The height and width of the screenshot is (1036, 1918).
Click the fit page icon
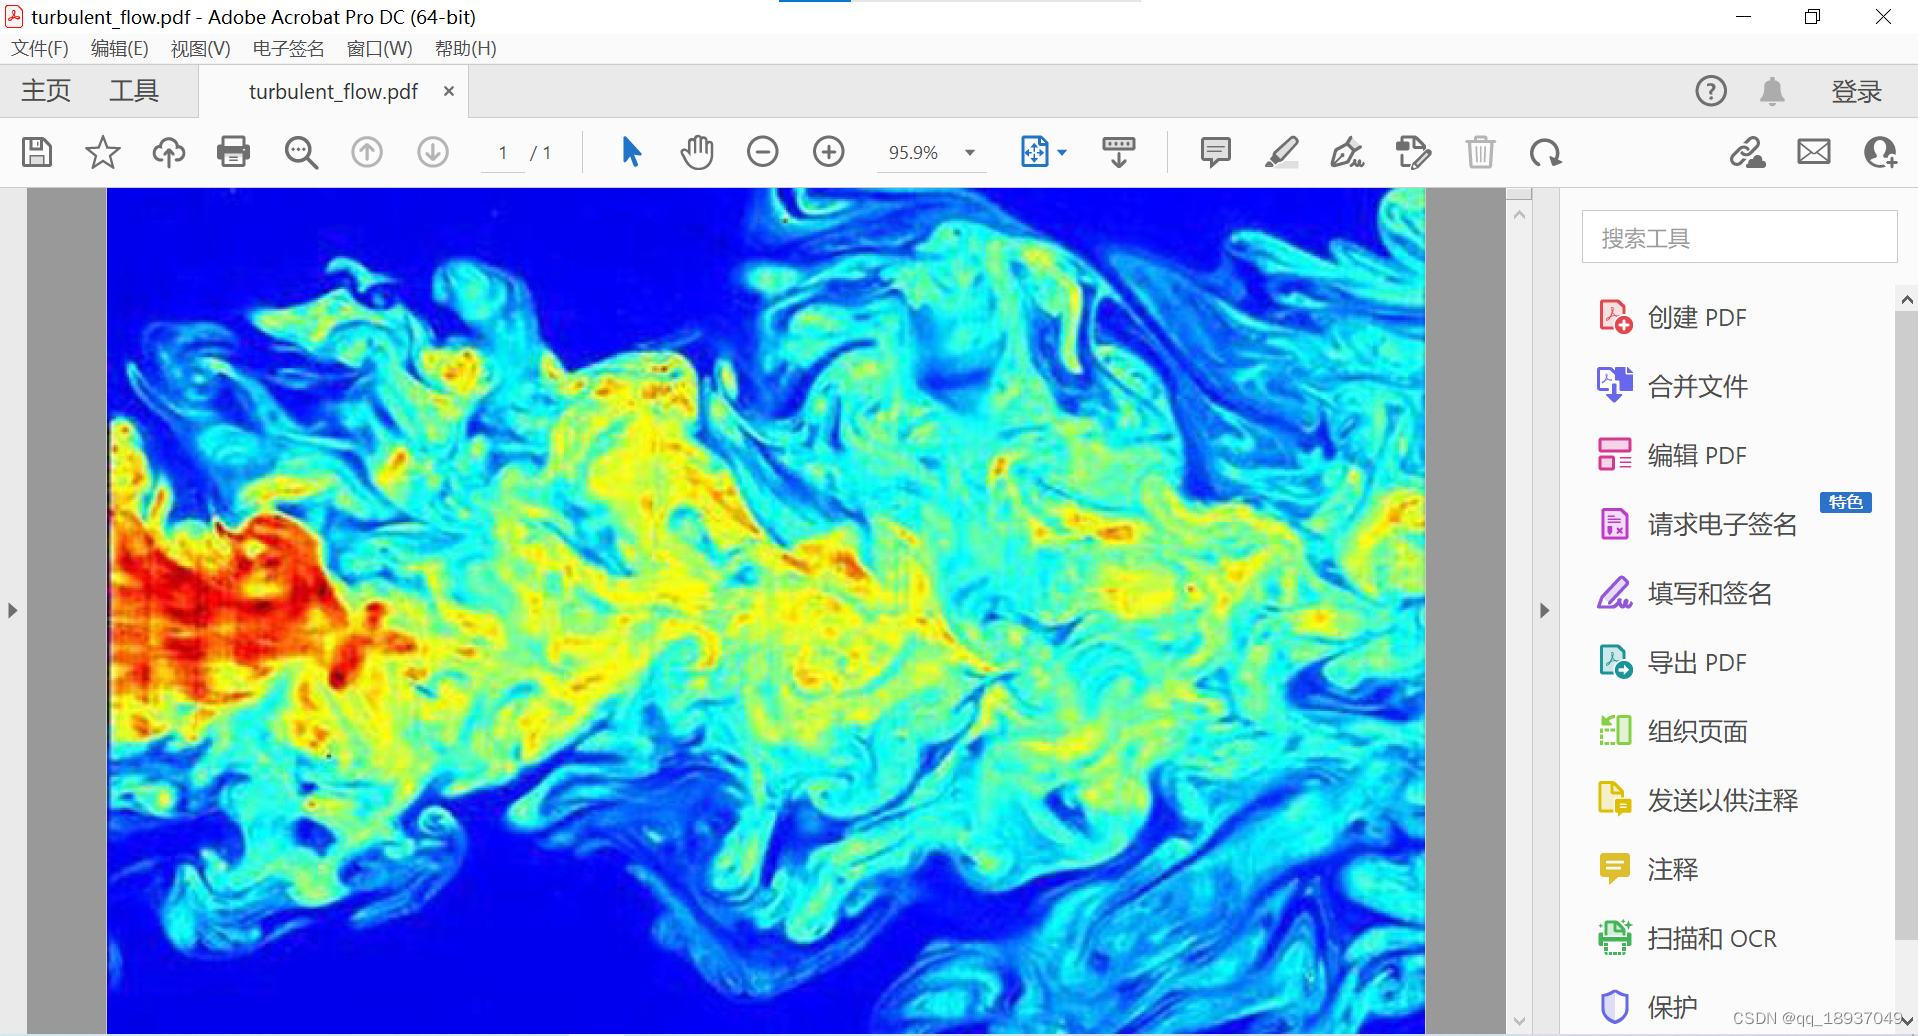pyautogui.click(x=1035, y=152)
